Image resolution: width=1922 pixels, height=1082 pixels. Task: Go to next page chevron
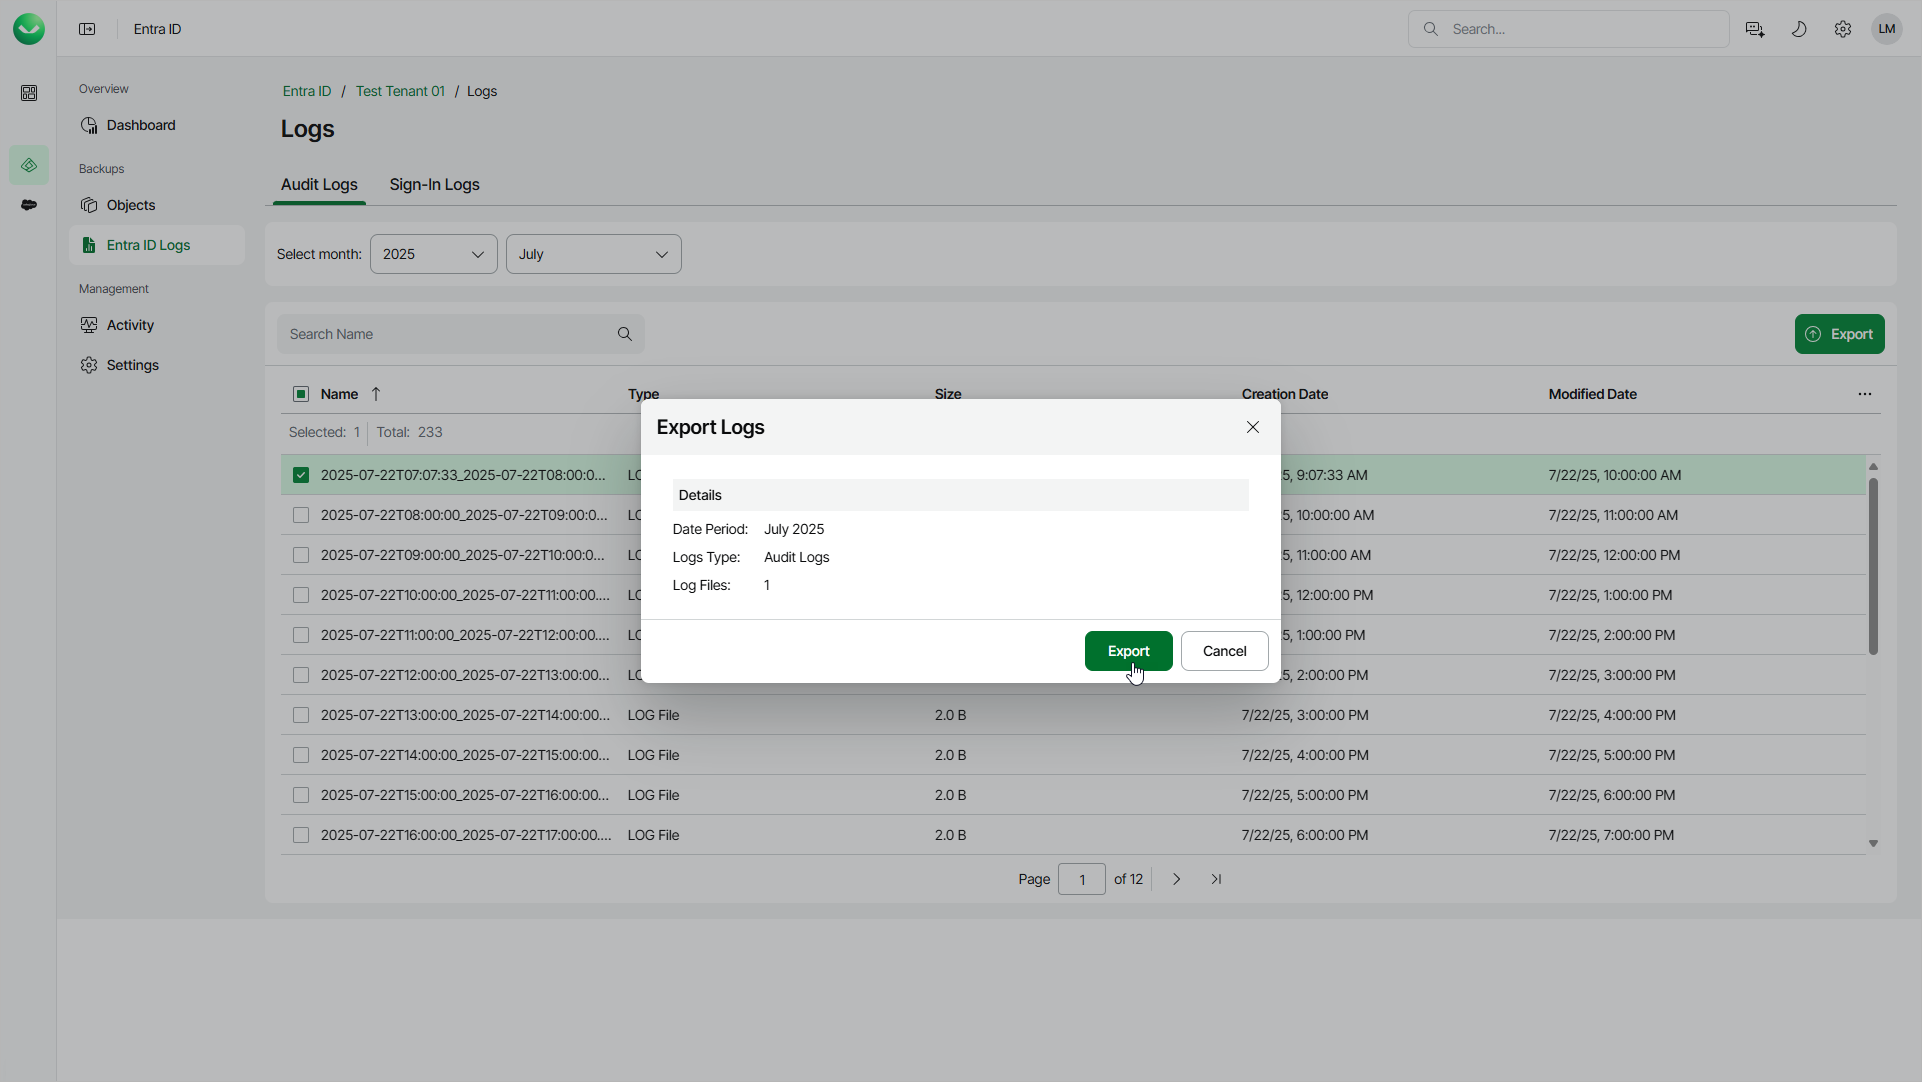pos(1177,879)
